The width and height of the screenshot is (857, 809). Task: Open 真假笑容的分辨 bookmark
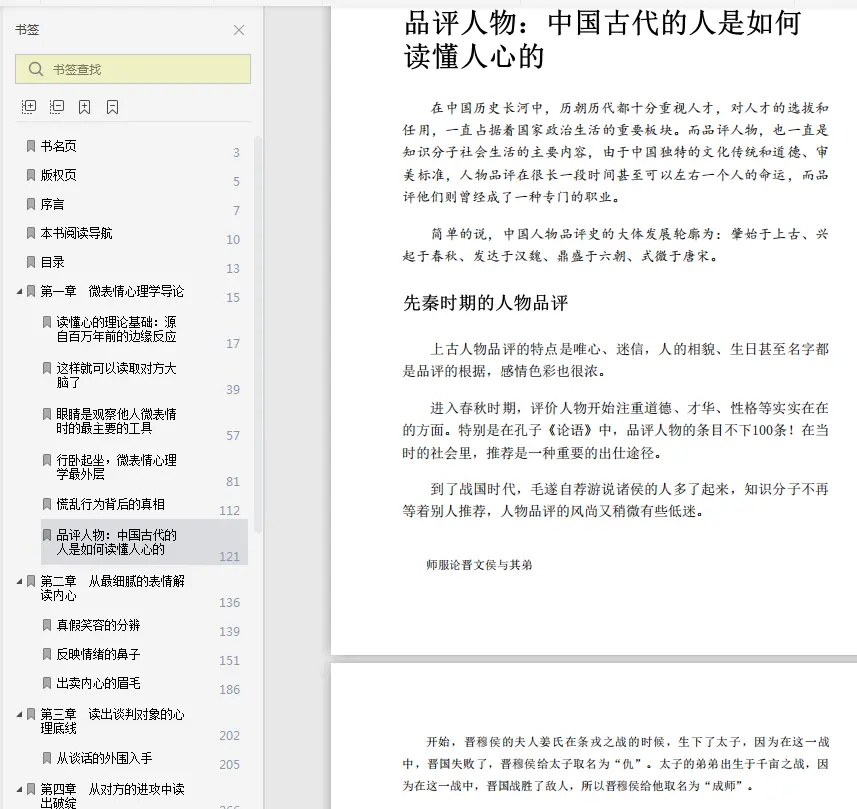click(98, 625)
